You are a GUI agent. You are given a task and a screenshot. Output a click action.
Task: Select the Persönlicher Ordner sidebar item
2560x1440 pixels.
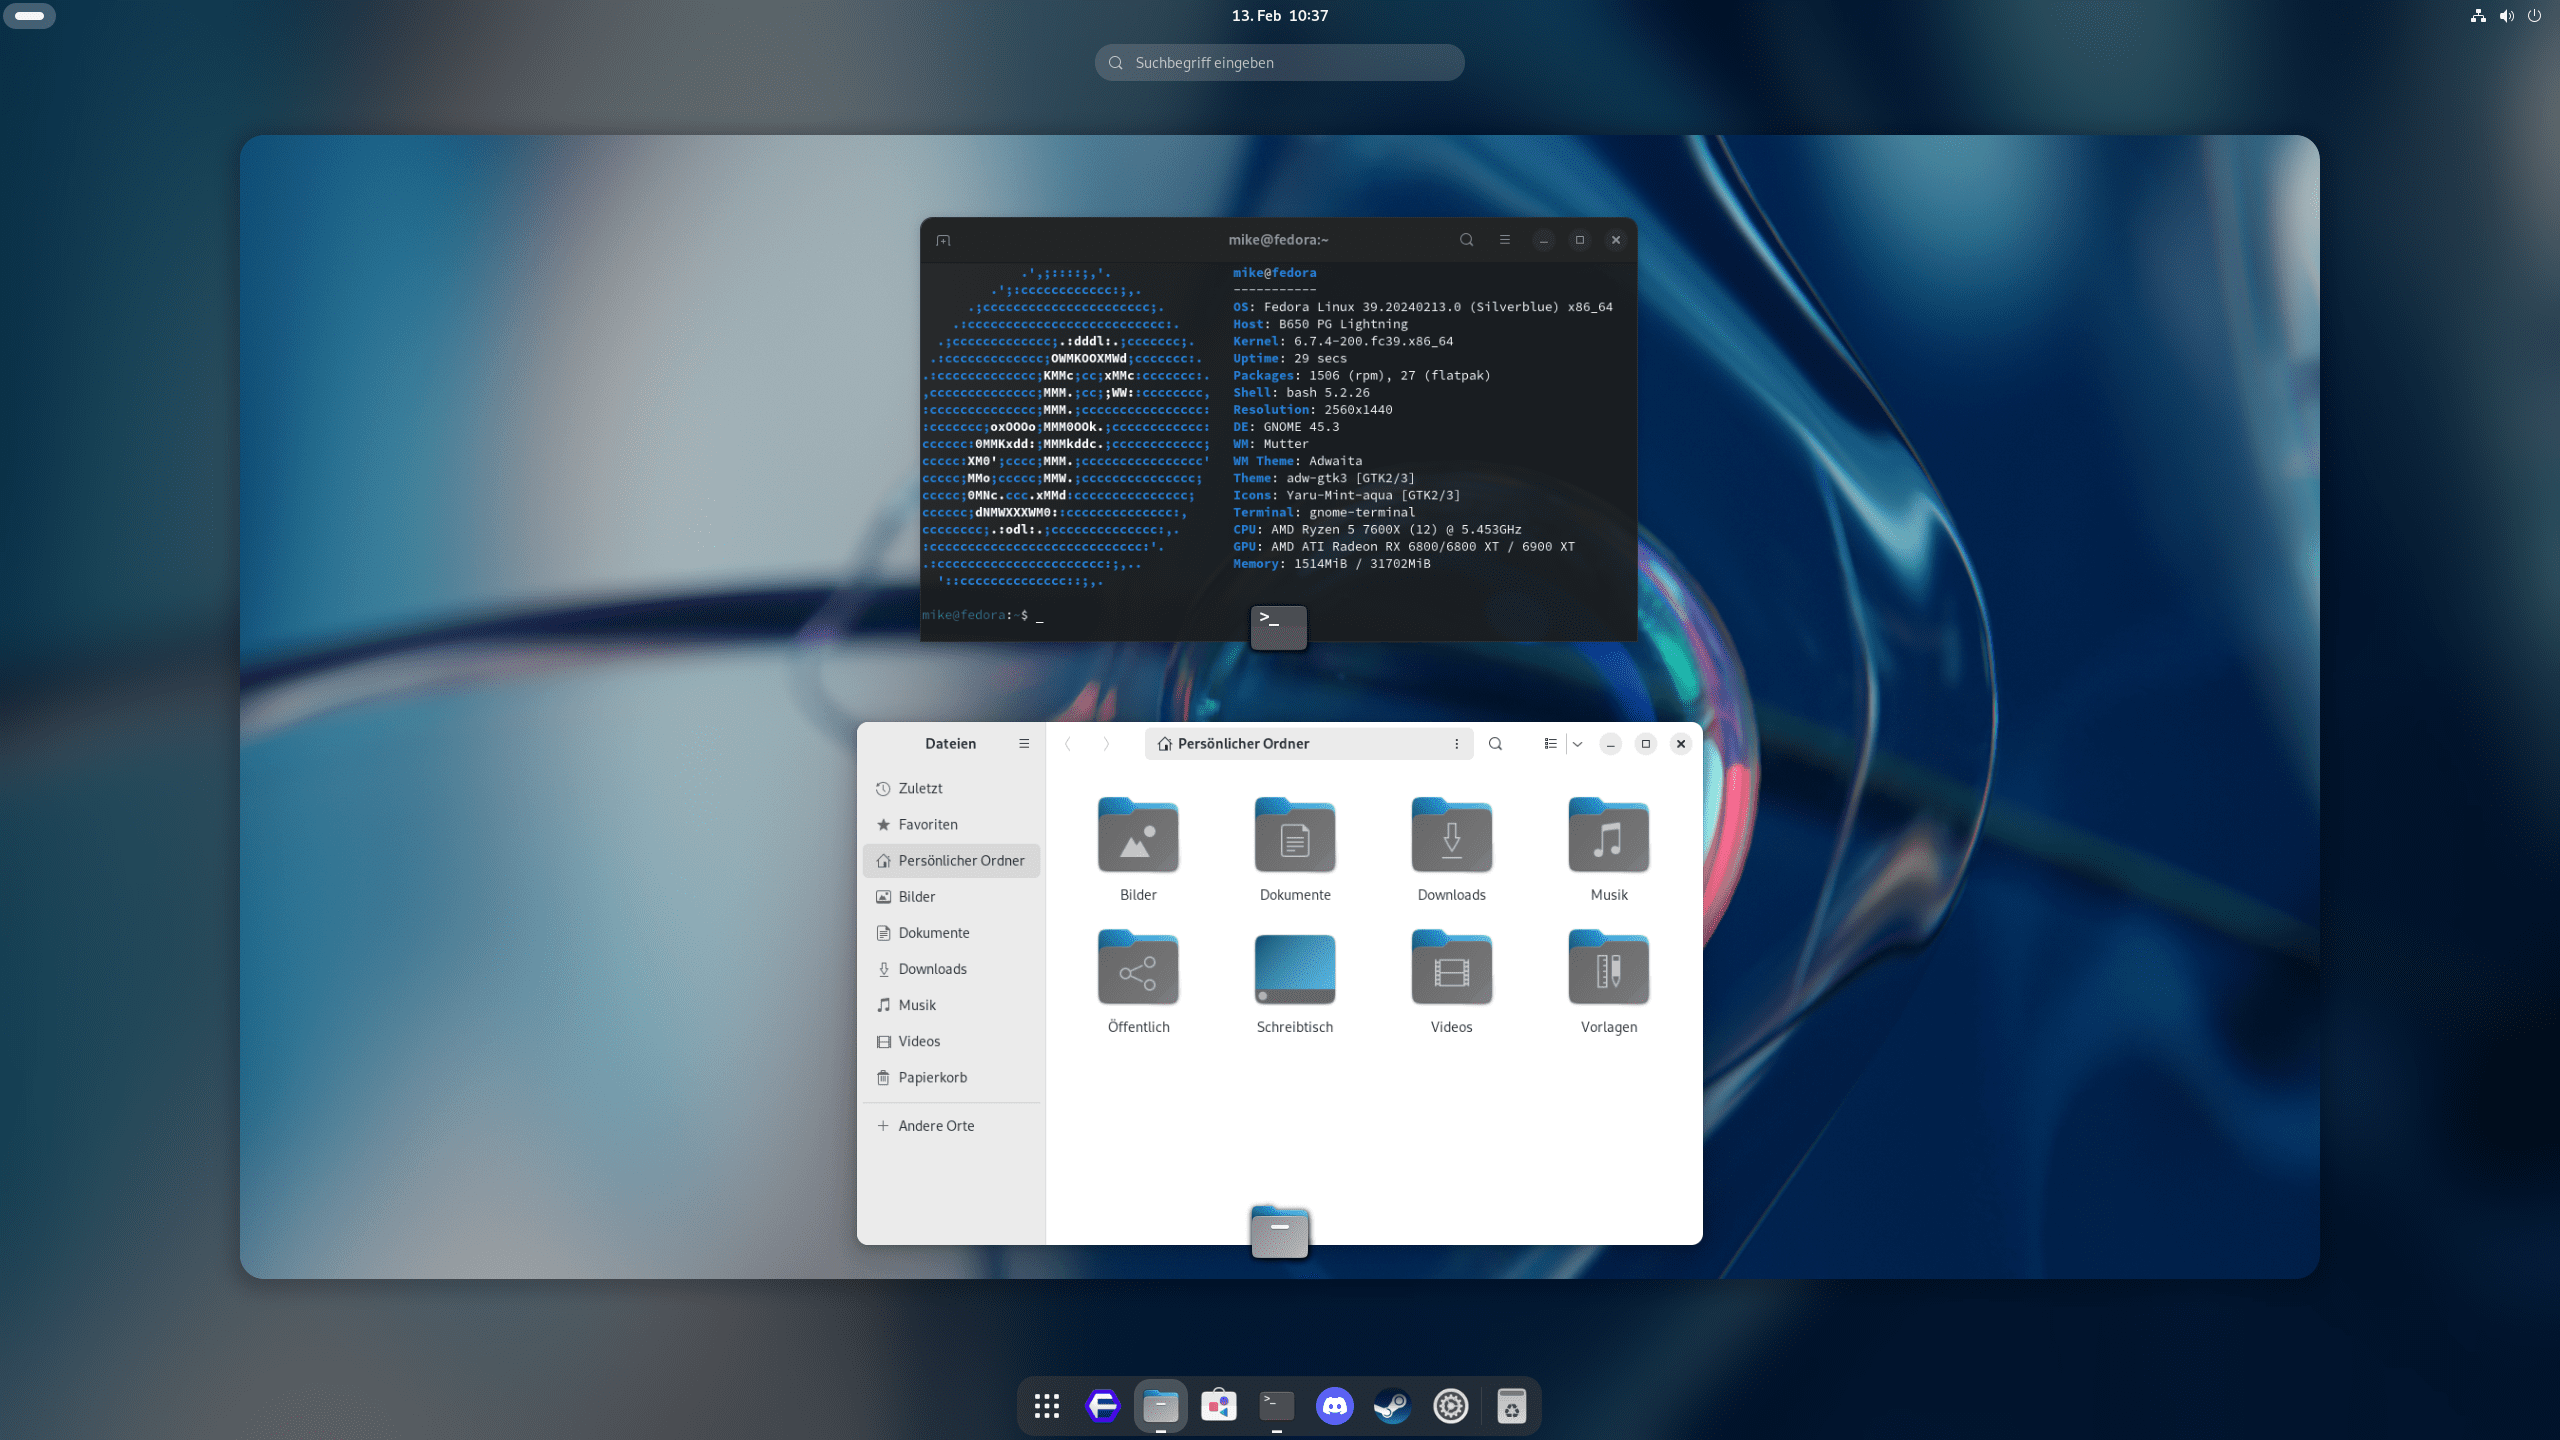[x=951, y=860]
